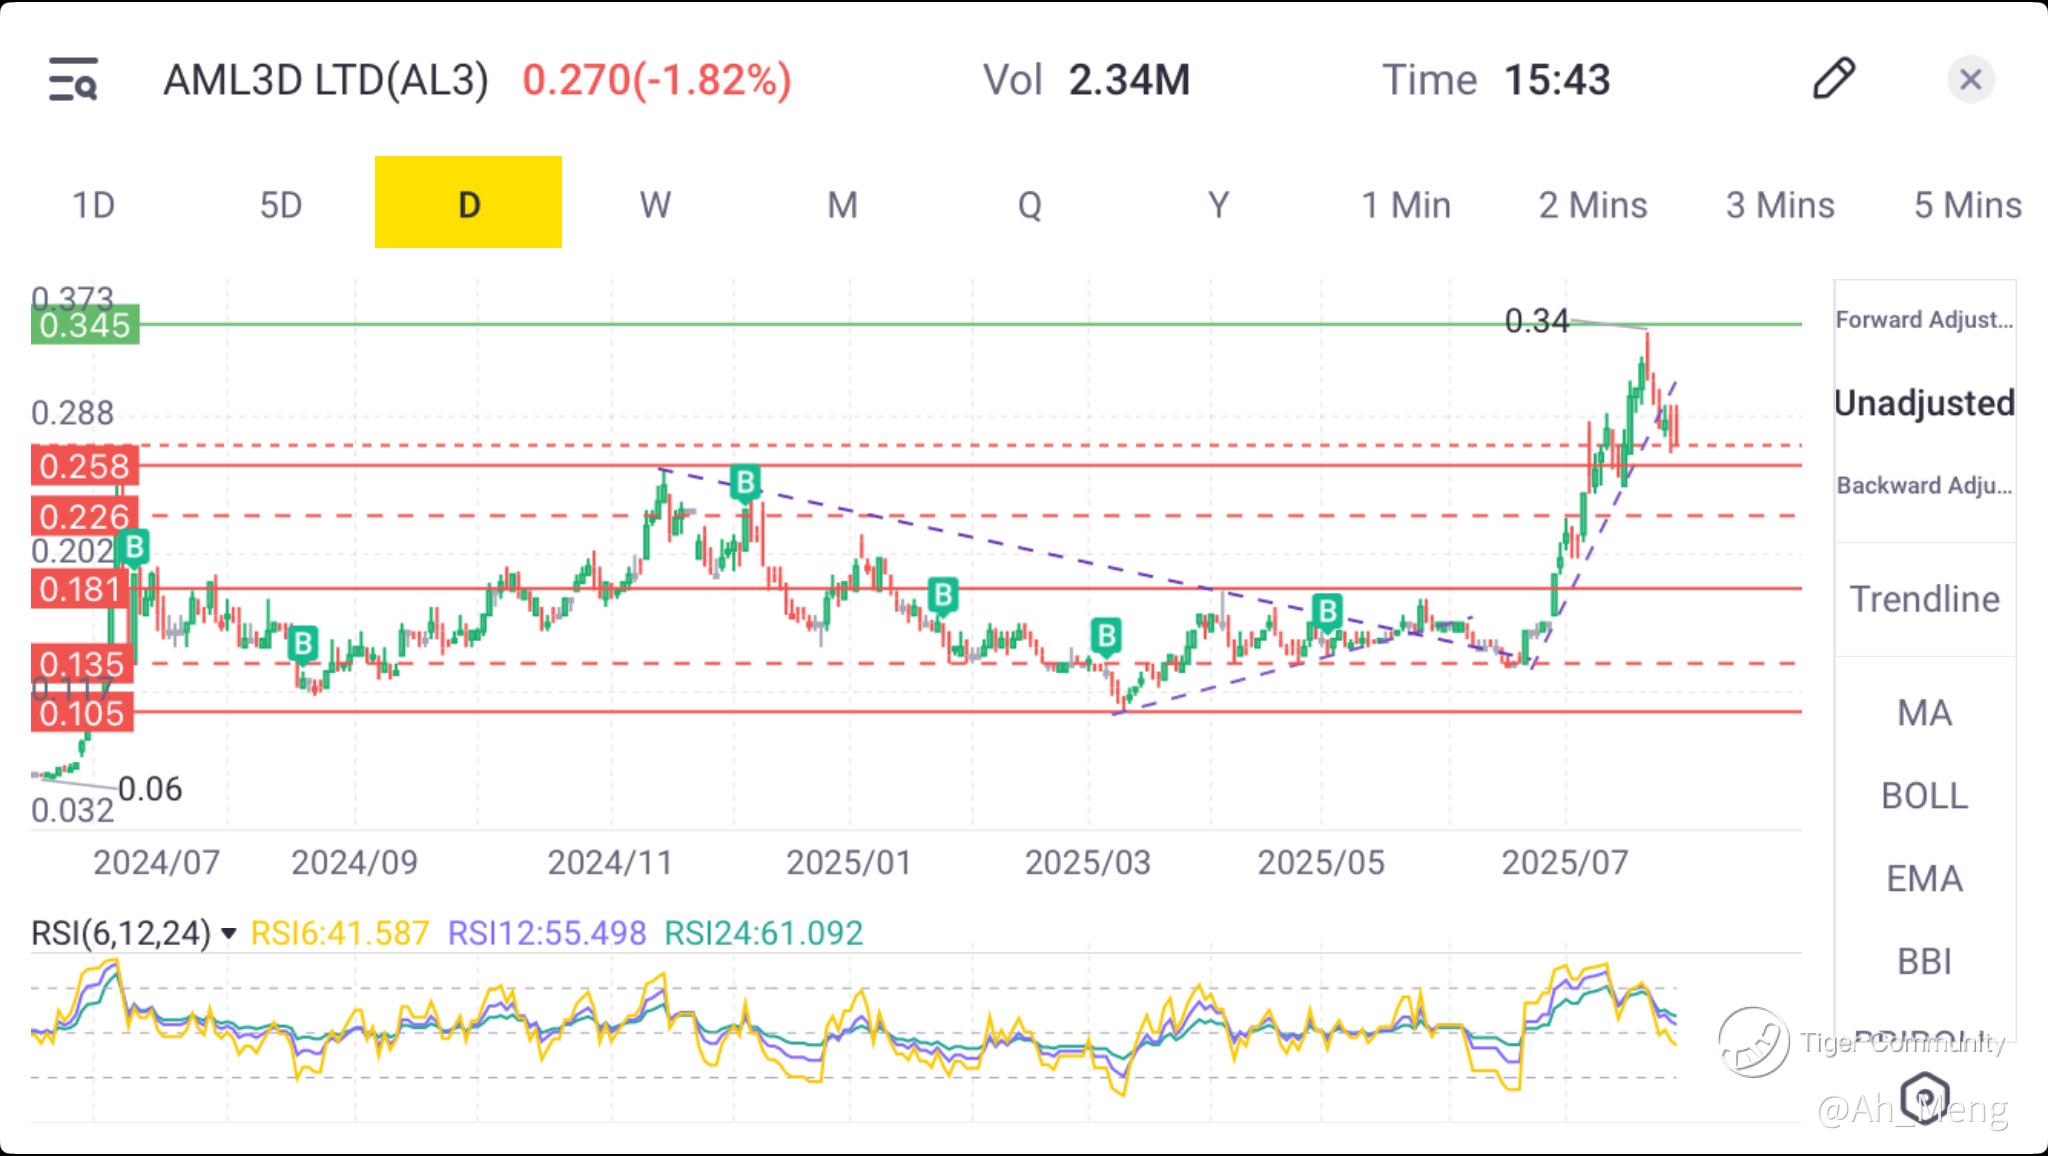Screen dimensions: 2048x1156
Task: Enable the Trendline tool
Action: coord(1924,599)
